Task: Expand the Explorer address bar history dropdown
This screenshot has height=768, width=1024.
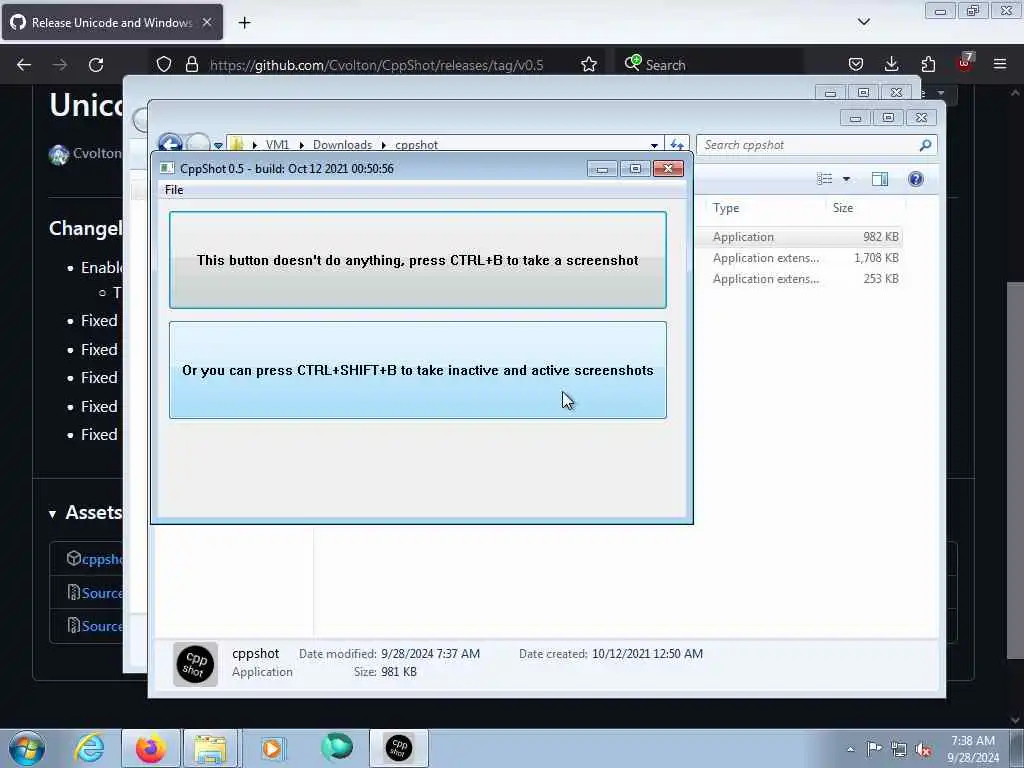Action: (x=654, y=145)
